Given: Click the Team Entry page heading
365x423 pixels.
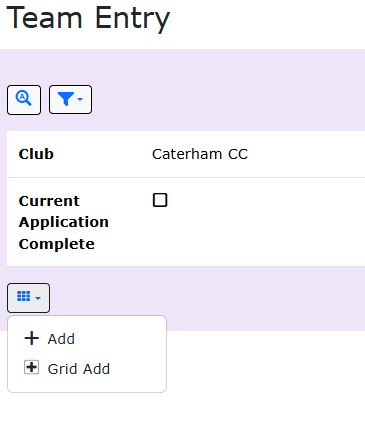Looking at the screenshot, I should [x=88, y=19].
